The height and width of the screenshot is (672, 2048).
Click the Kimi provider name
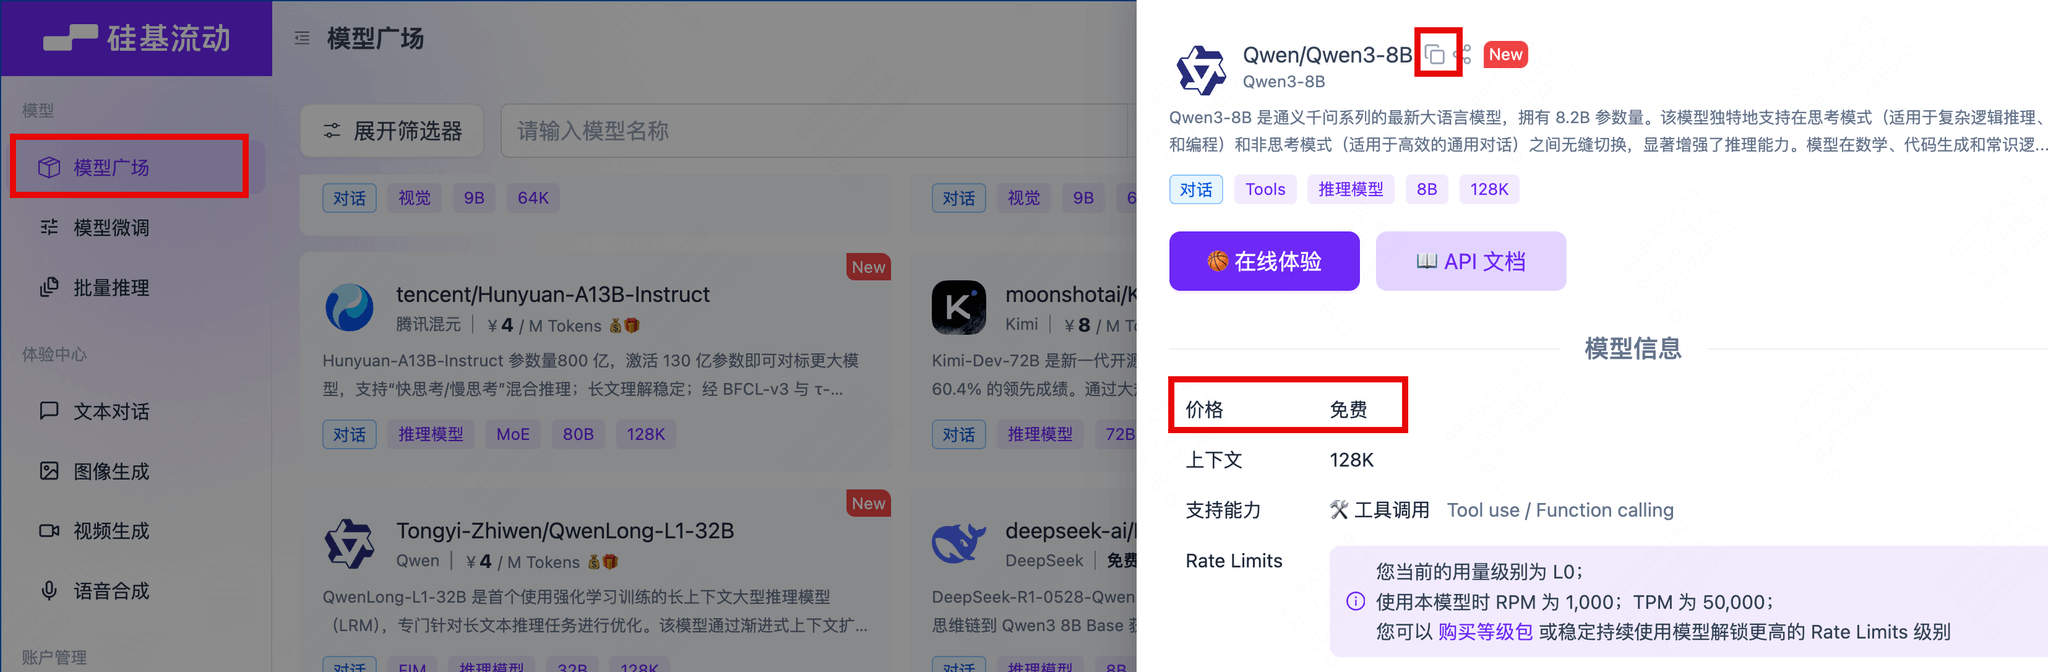coord(1021,325)
